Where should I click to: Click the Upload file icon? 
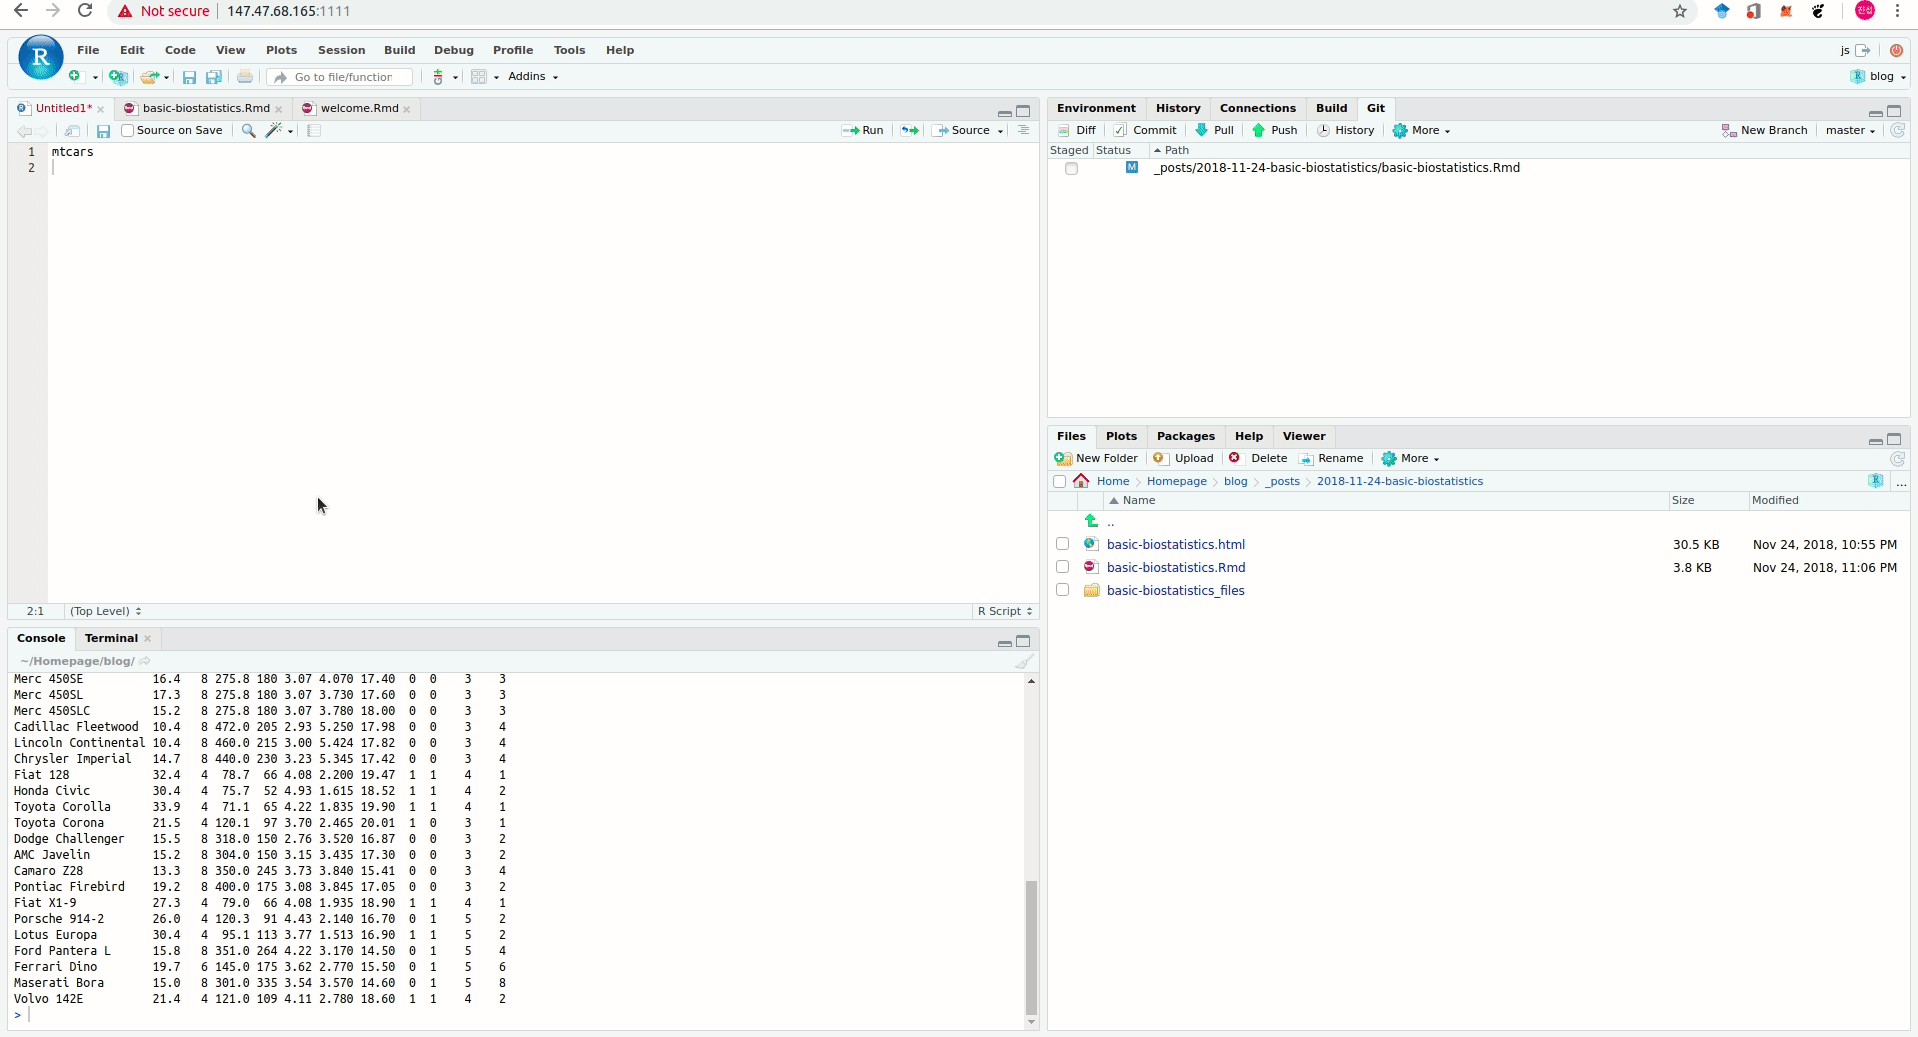click(1159, 458)
